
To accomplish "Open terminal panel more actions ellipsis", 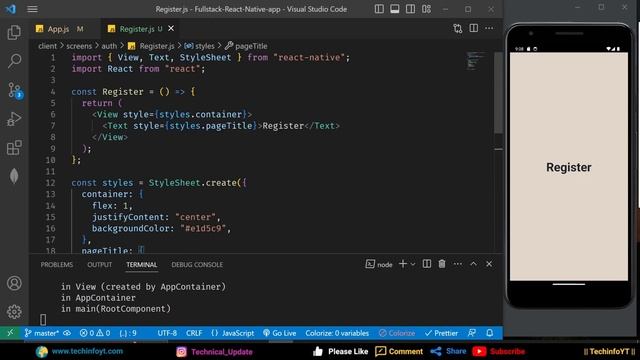I will (458, 264).
